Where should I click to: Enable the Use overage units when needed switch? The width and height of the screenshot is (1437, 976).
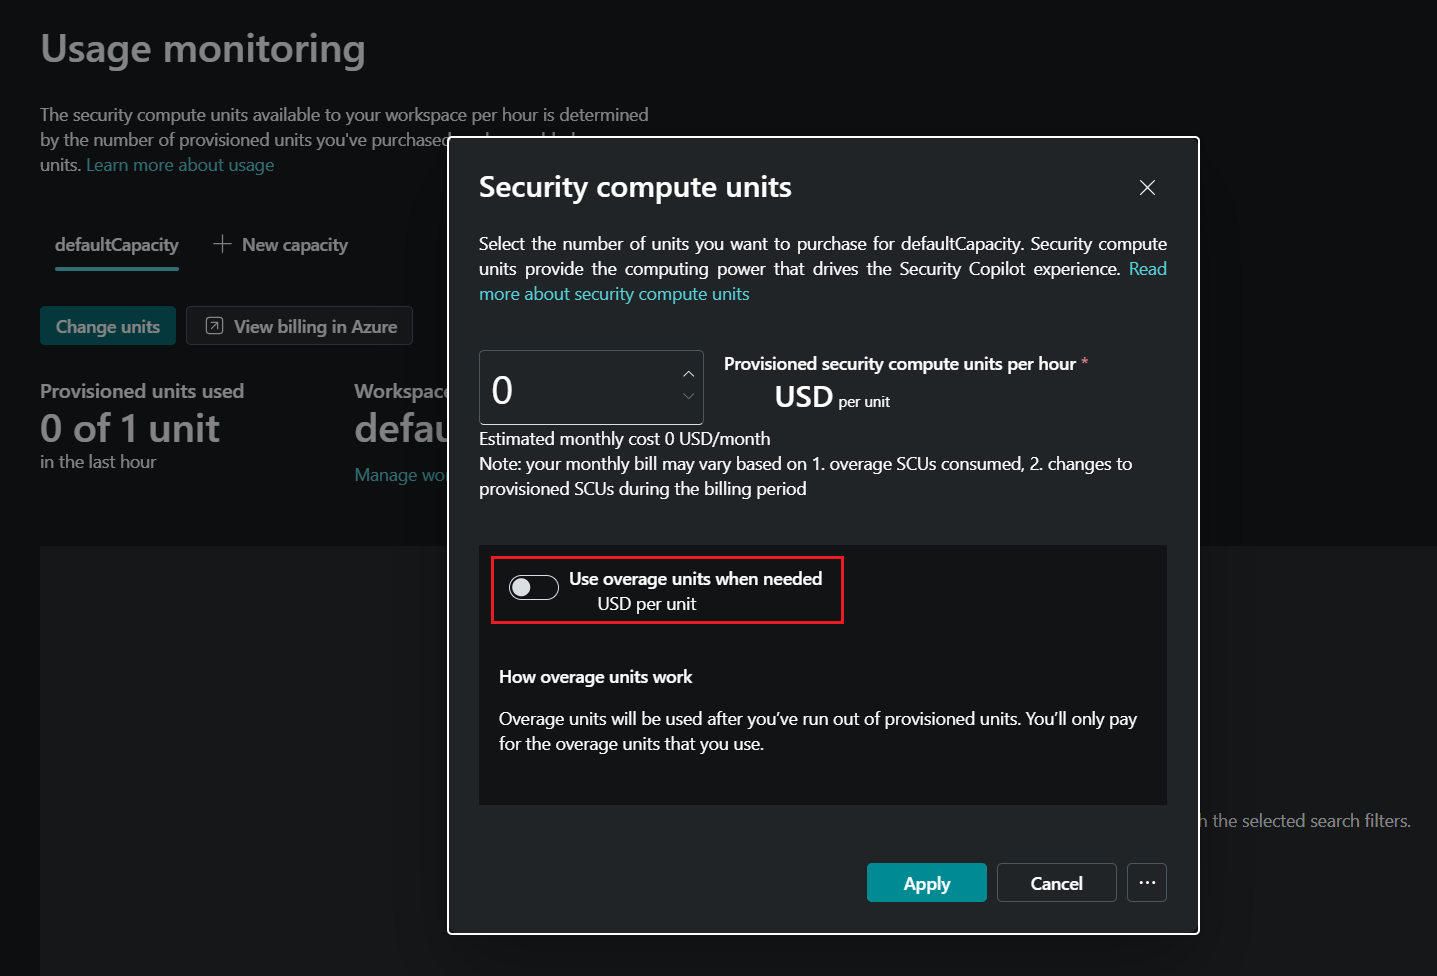(x=534, y=587)
